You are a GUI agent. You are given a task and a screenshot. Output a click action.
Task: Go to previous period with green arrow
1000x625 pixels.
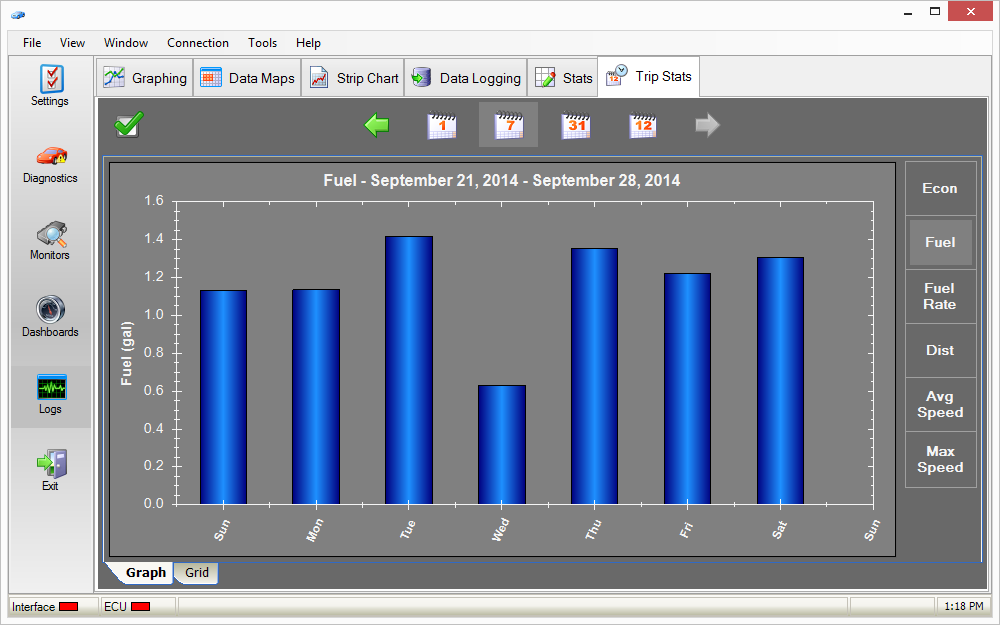click(x=377, y=125)
